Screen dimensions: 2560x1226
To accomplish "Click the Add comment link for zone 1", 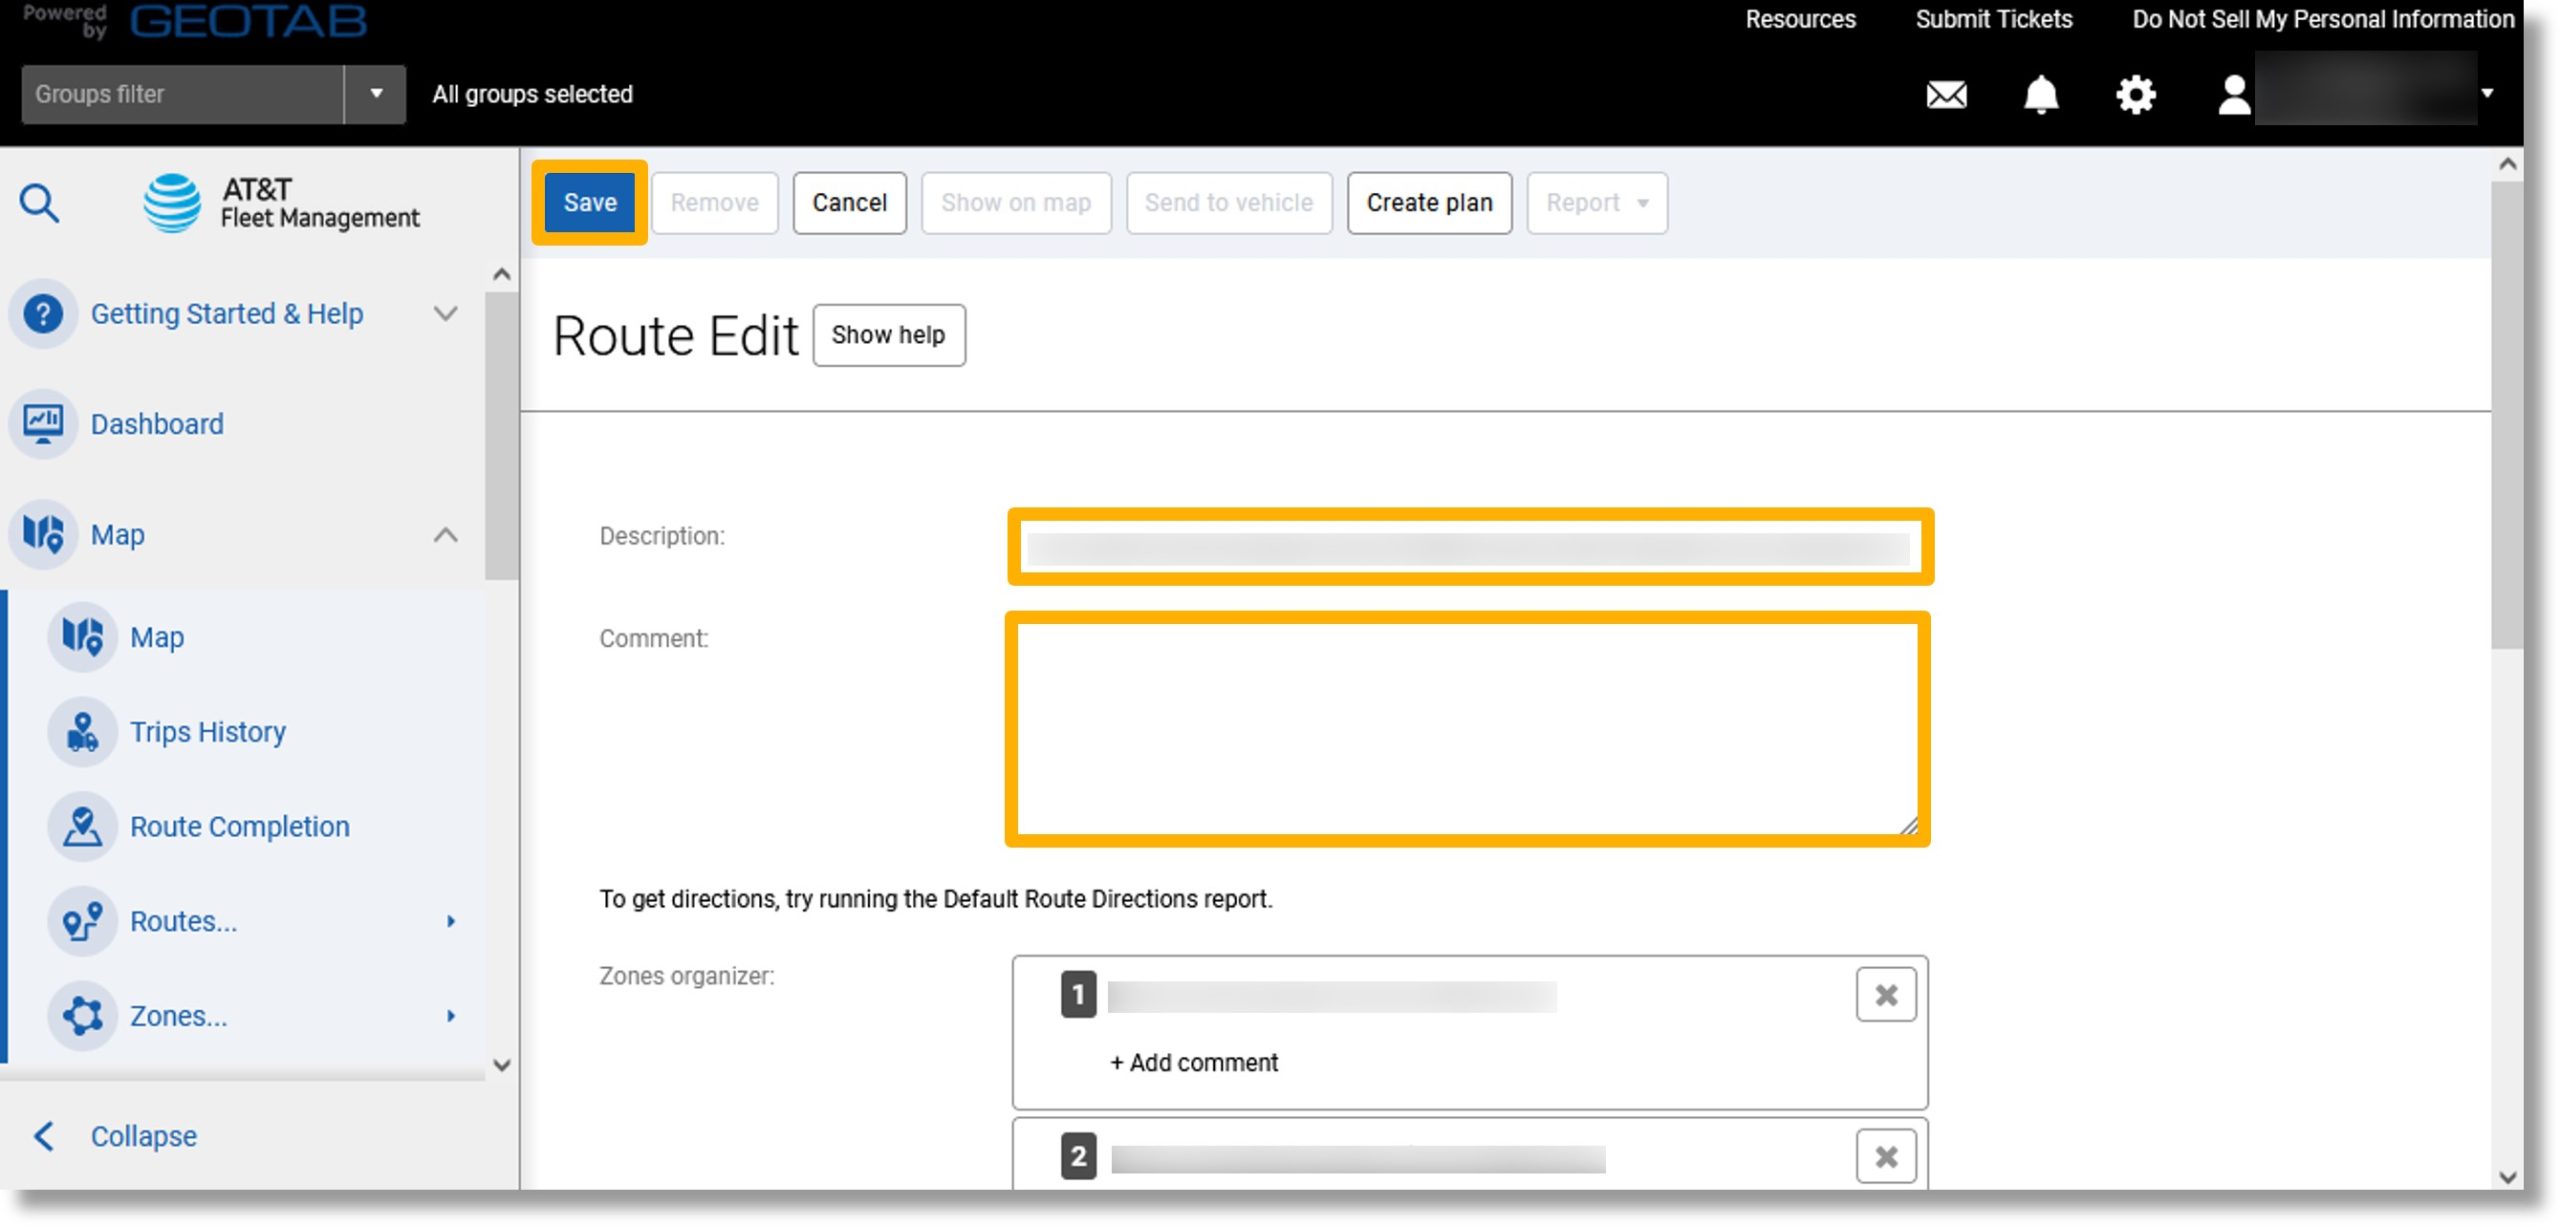I will click(1193, 1063).
